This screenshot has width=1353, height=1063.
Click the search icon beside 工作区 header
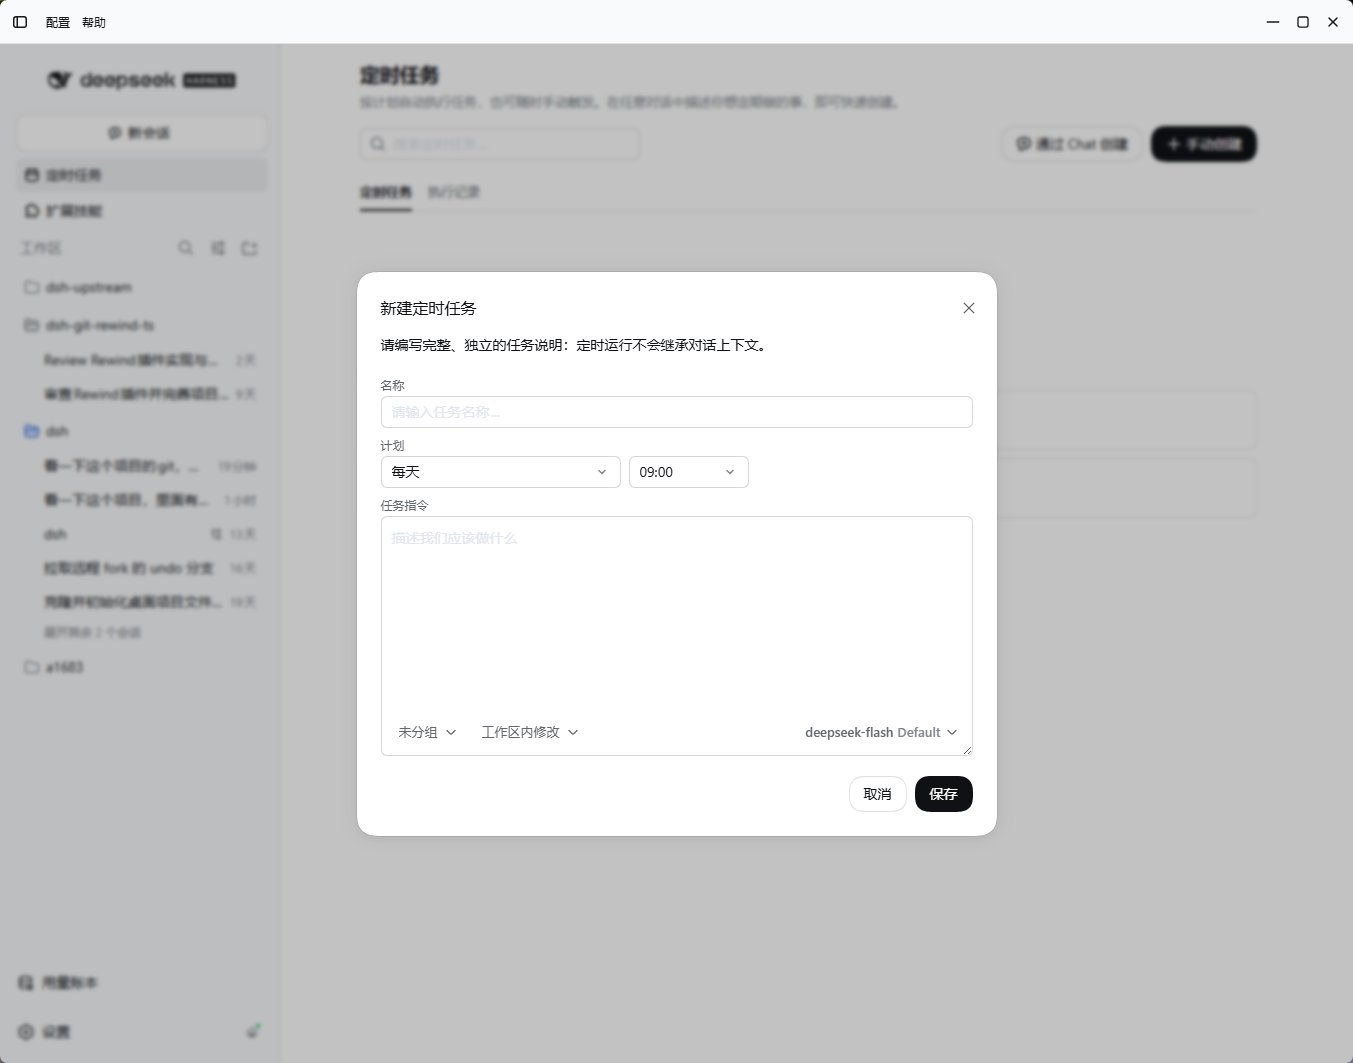click(x=186, y=248)
